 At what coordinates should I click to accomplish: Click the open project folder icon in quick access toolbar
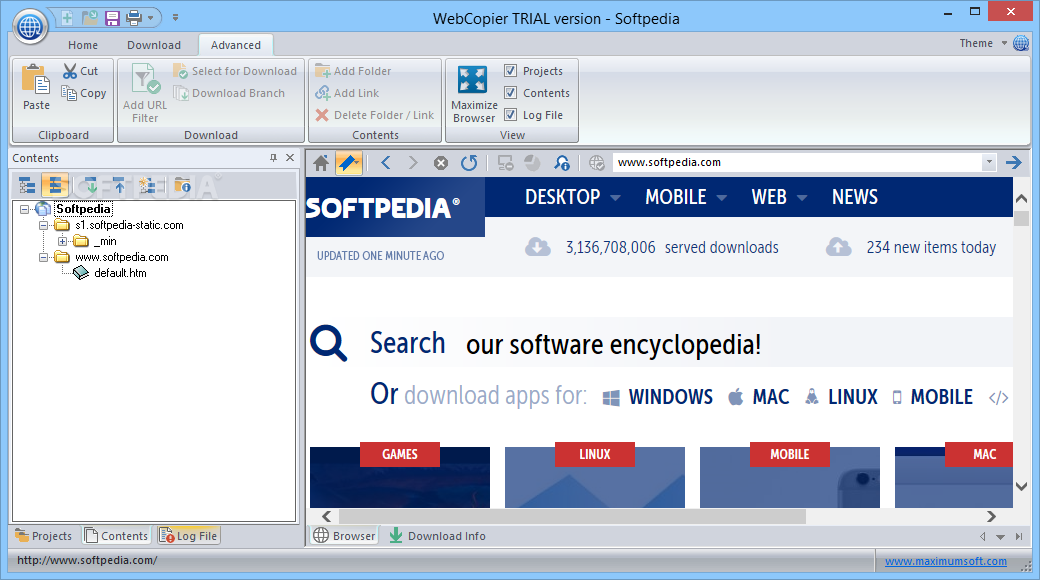pyautogui.click(x=89, y=18)
